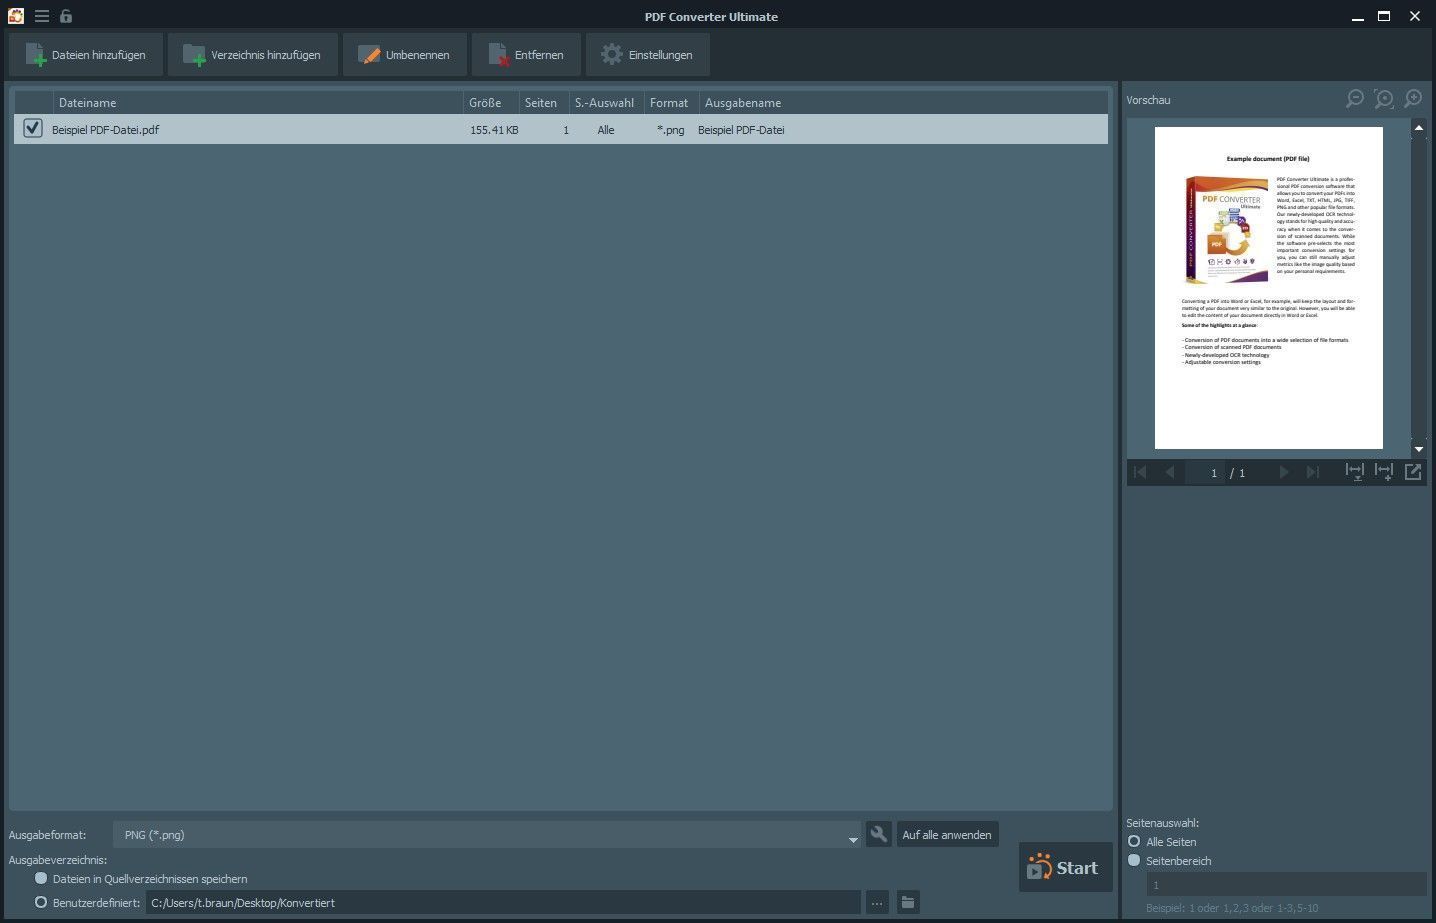
Task: Open preview in external window icon
Action: click(x=1412, y=472)
